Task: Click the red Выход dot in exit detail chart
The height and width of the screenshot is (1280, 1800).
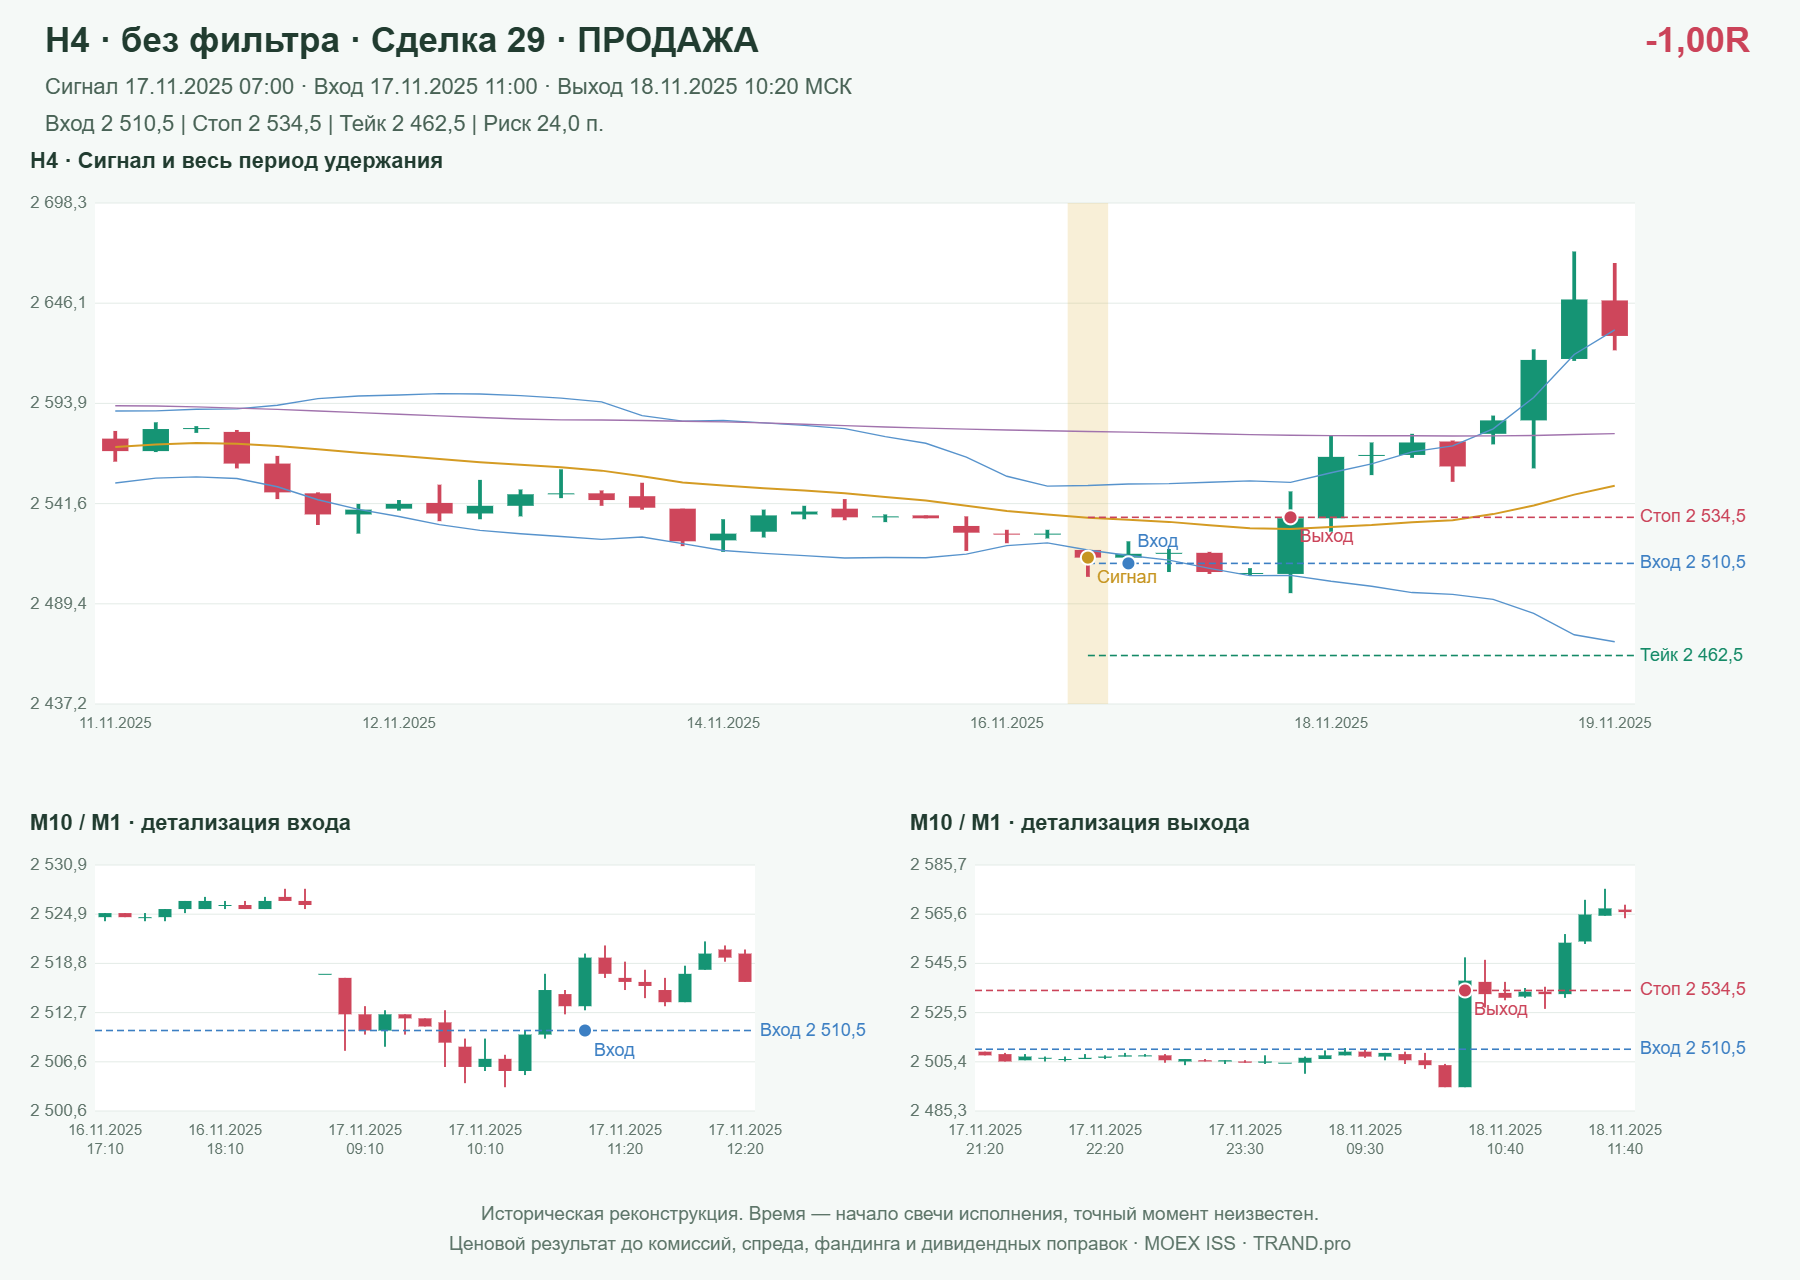Action: (x=1465, y=990)
